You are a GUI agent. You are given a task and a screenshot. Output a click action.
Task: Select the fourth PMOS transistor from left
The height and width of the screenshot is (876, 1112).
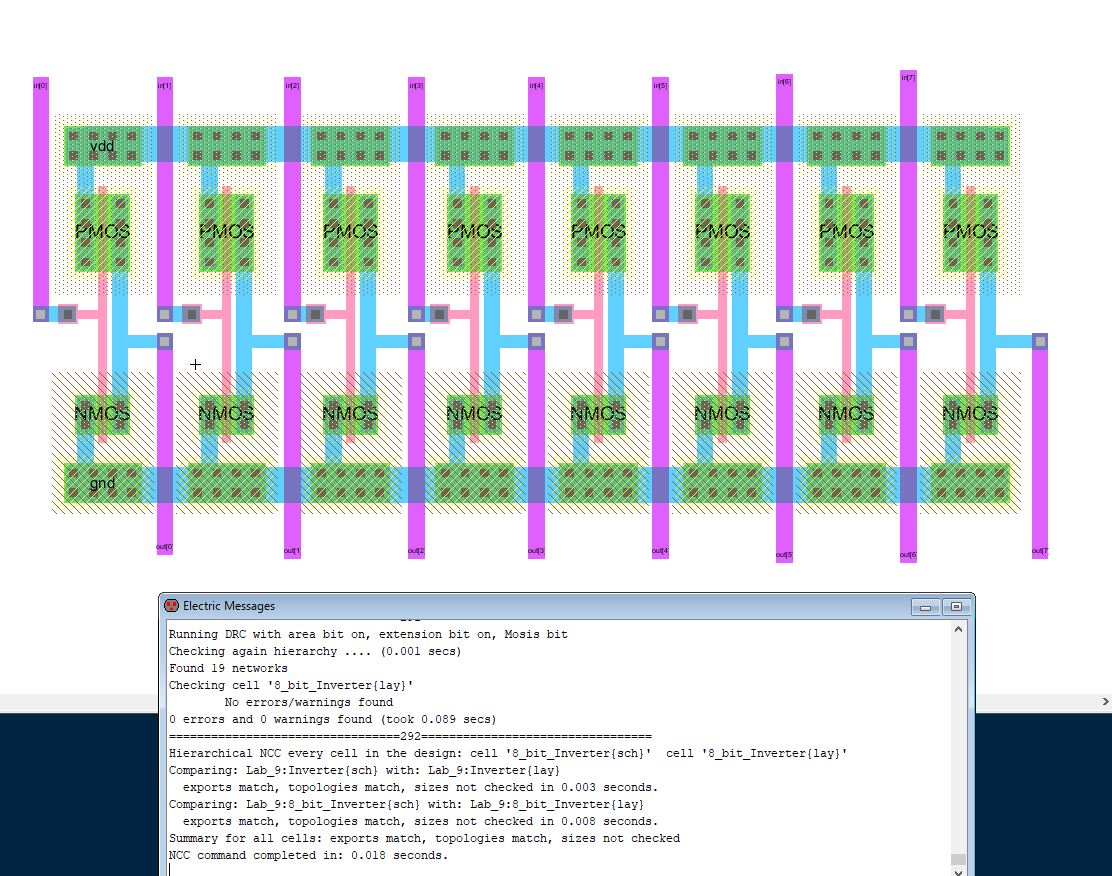[x=474, y=232]
